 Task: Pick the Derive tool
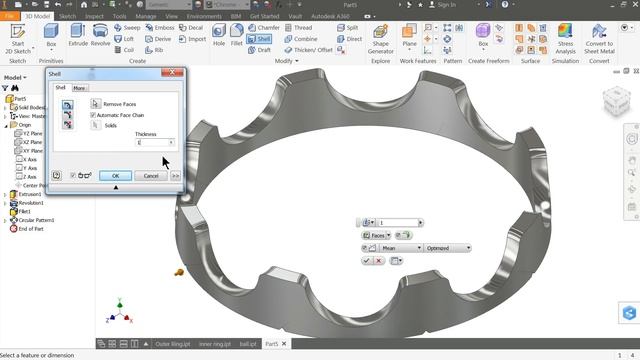158,39
